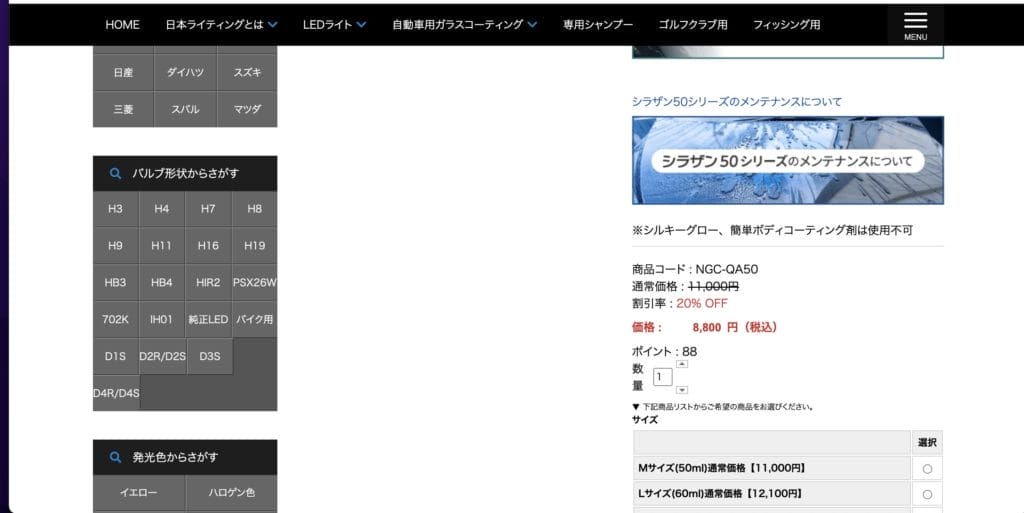Choose the H7 bulb type
The height and width of the screenshot is (513, 1024).
coord(208,209)
